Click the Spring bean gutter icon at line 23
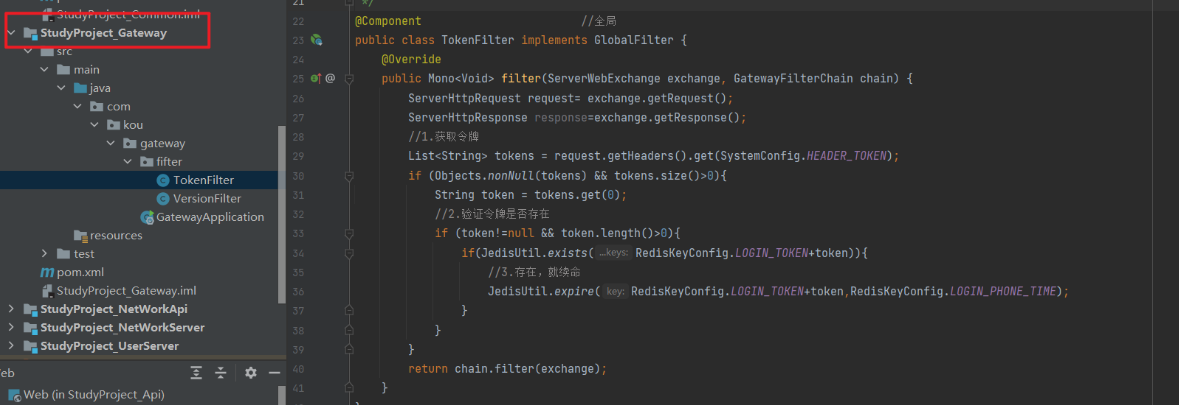This screenshot has width=1179, height=405. tap(317, 40)
